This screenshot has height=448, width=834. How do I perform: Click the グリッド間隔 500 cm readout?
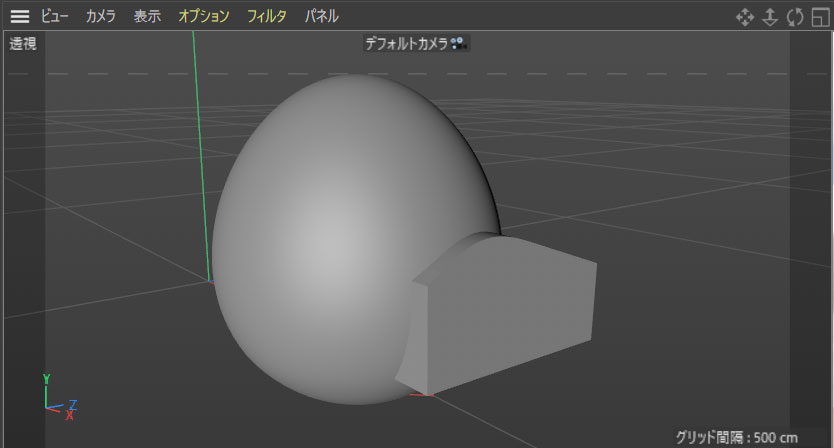(x=737, y=436)
